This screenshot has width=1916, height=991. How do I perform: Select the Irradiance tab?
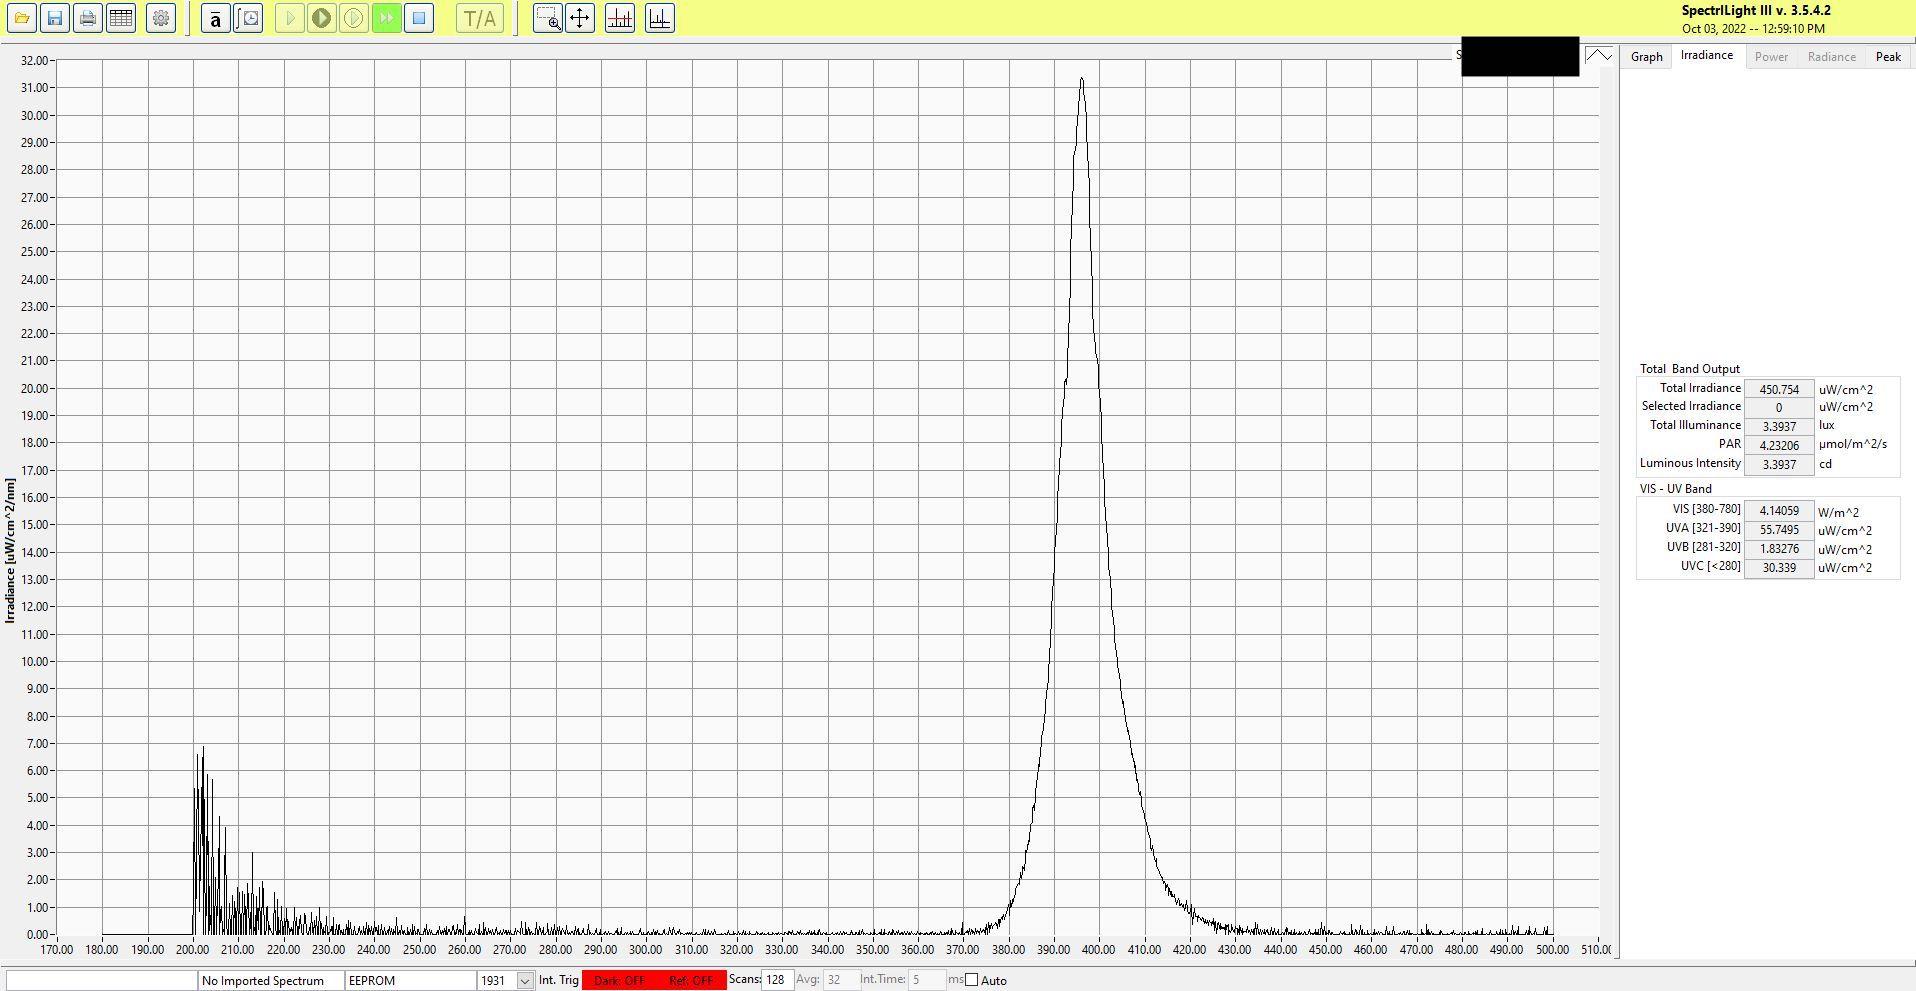1707,55
